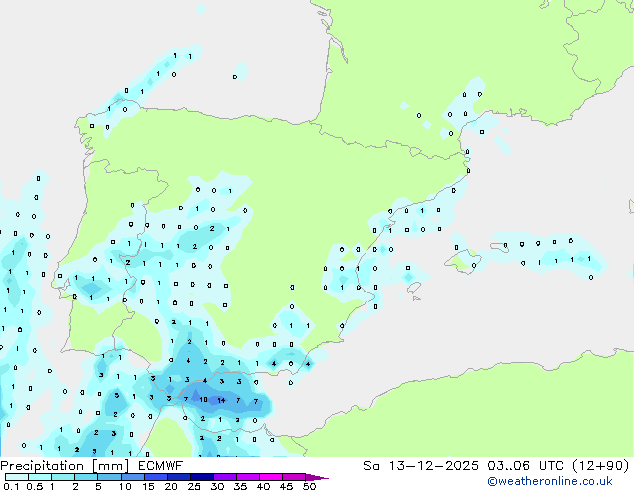Click the 0.1–0.5 mm palest legend swatch
634x490 pixels.
pos(17,477)
